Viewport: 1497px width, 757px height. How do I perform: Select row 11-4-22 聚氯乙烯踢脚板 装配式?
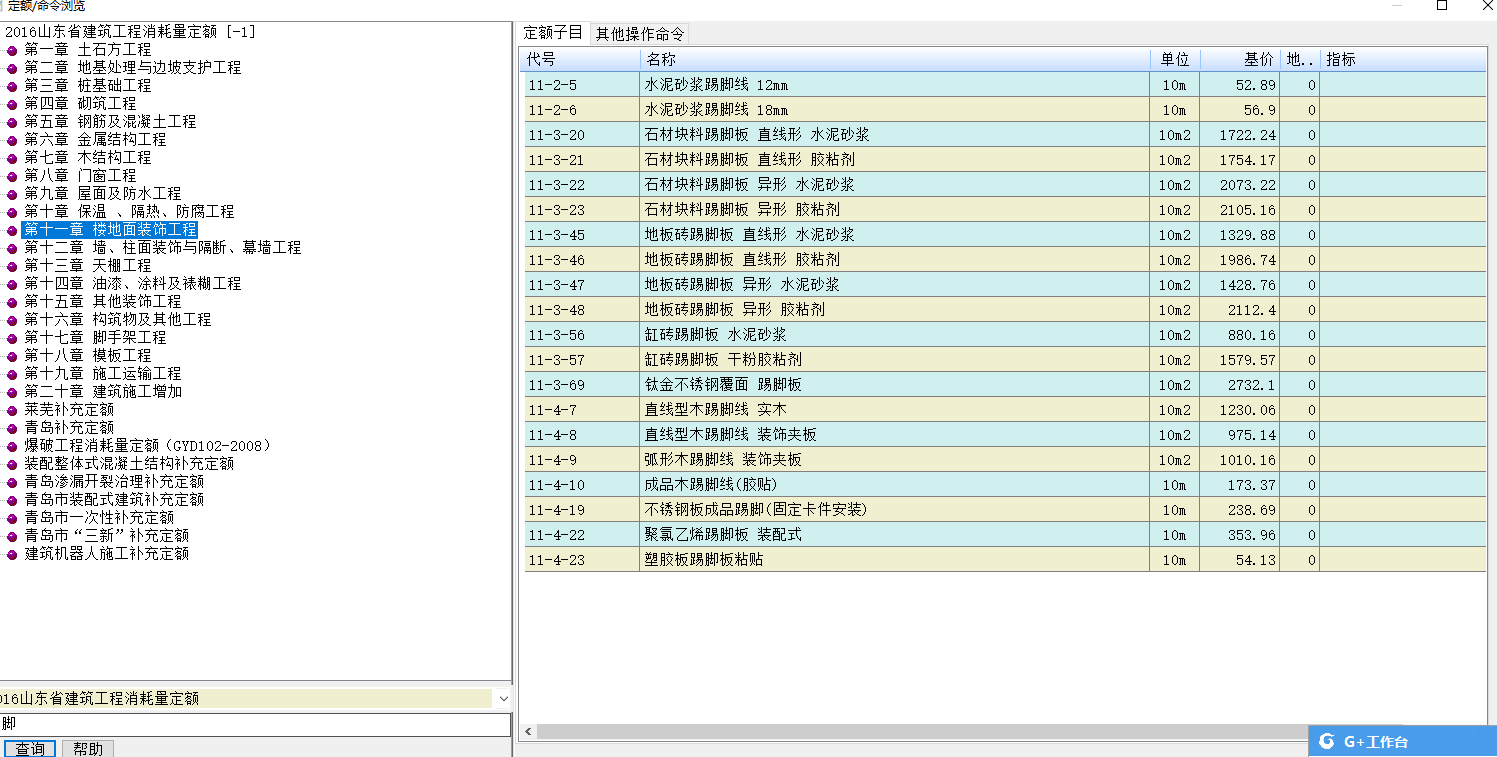click(1005, 535)
